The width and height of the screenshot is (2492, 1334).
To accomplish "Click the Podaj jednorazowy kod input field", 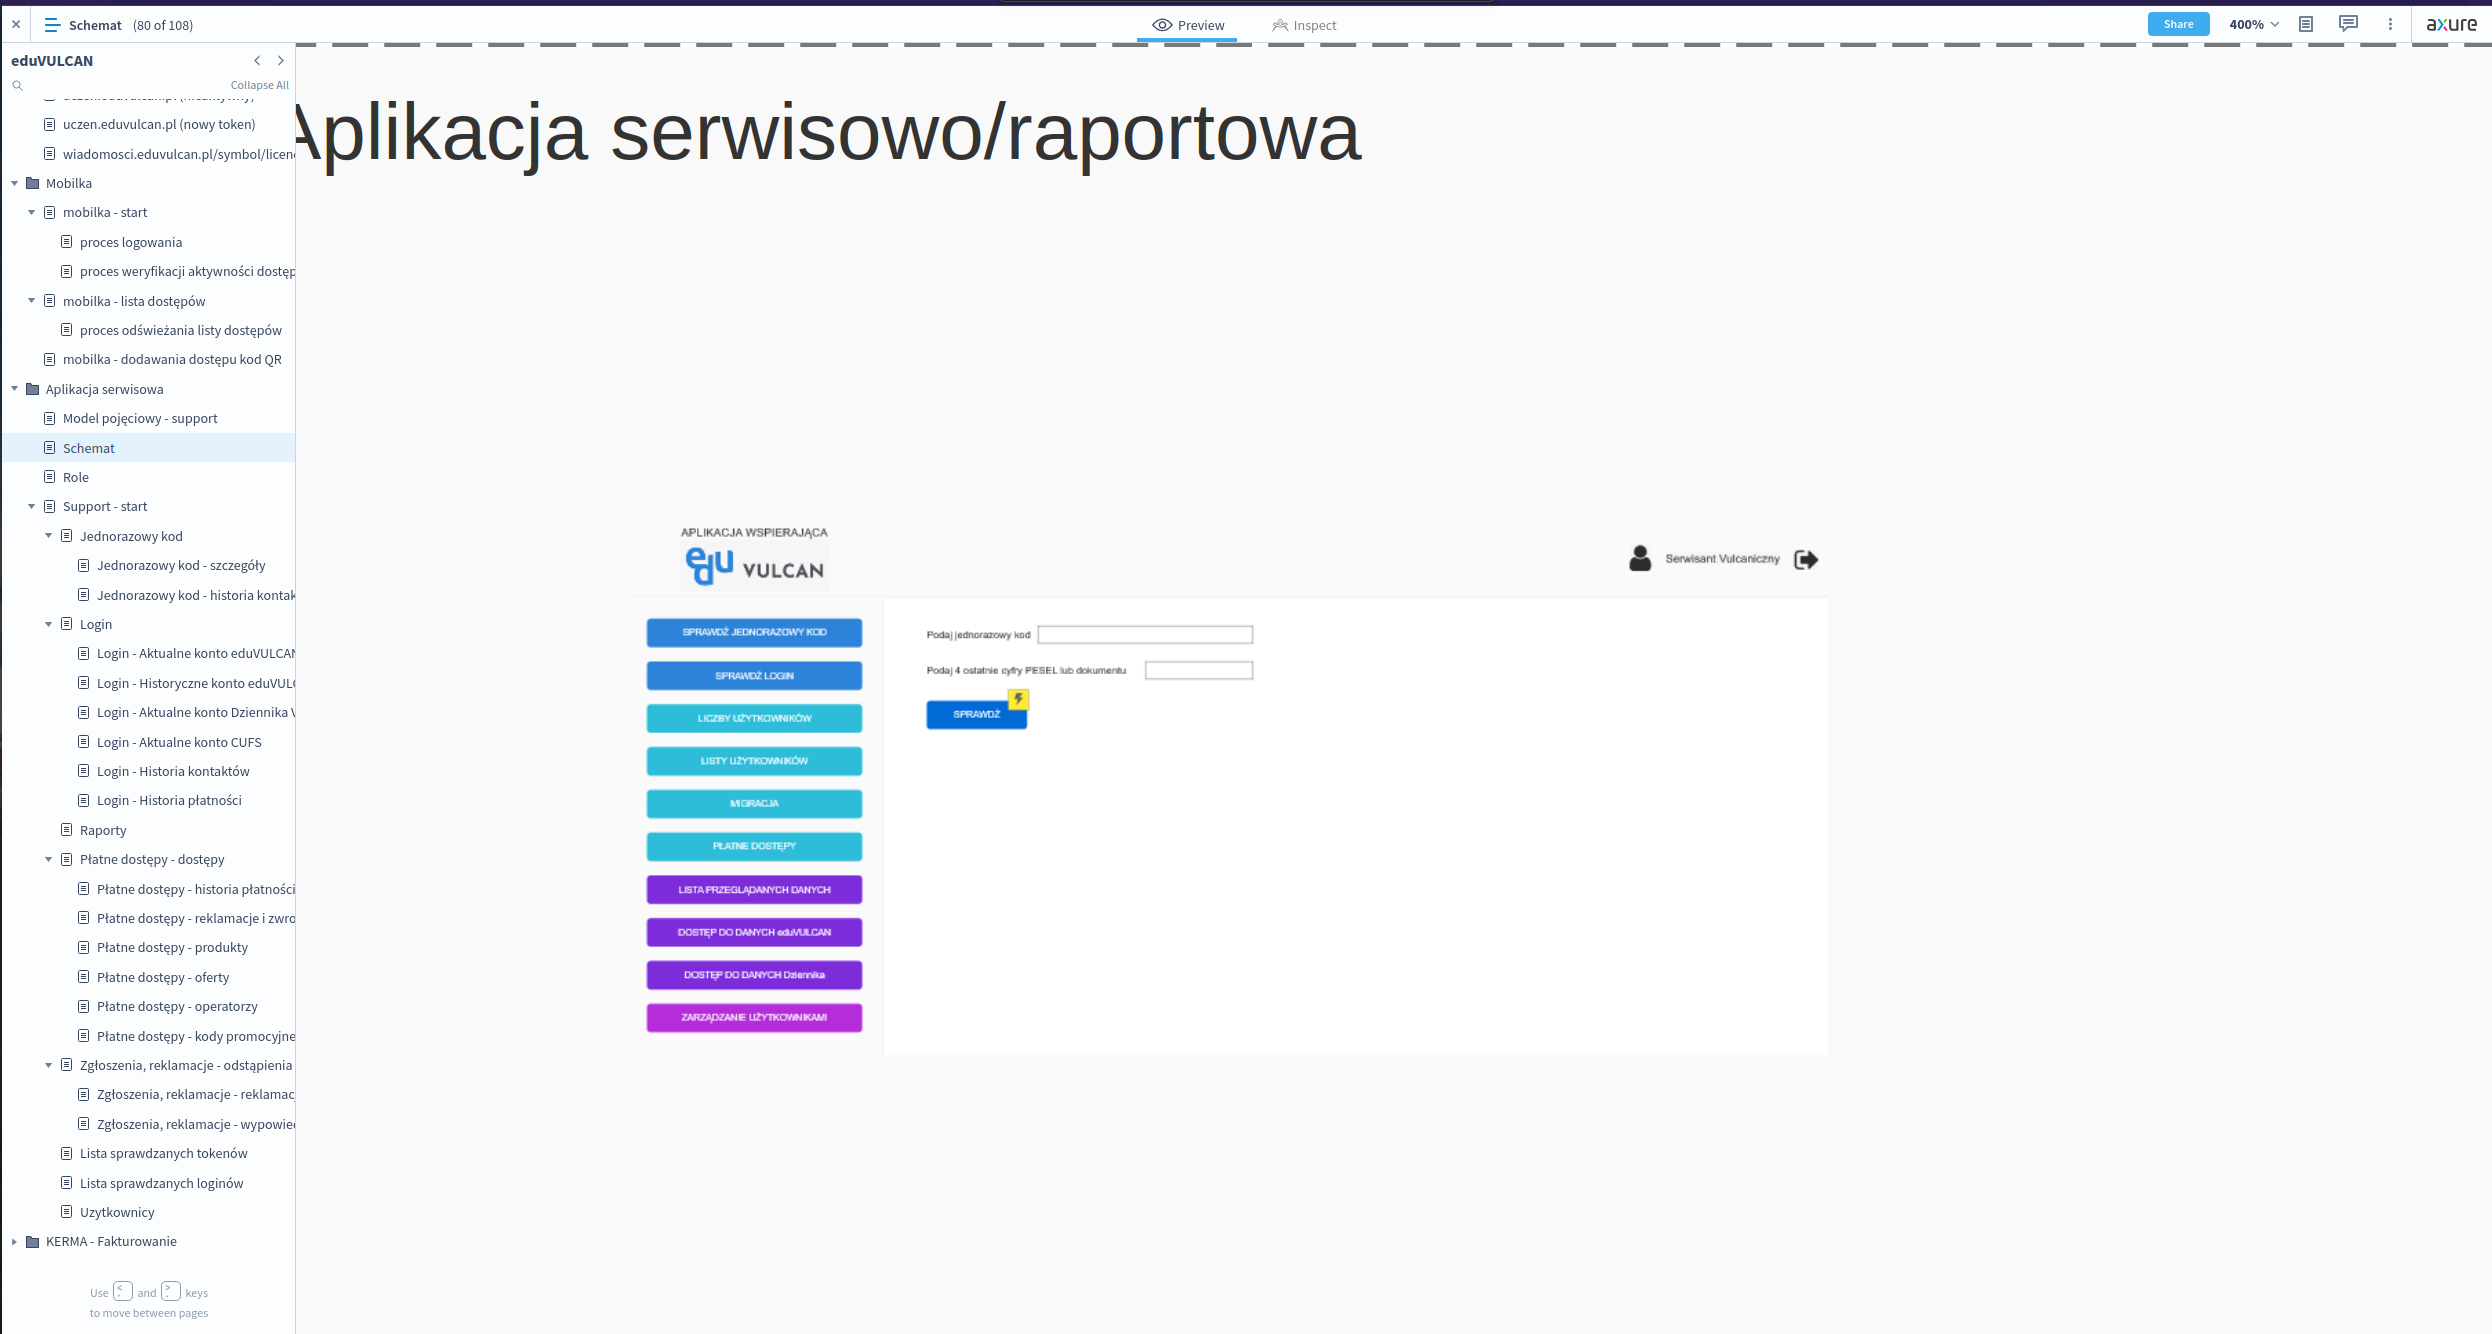I will 1145,635.
